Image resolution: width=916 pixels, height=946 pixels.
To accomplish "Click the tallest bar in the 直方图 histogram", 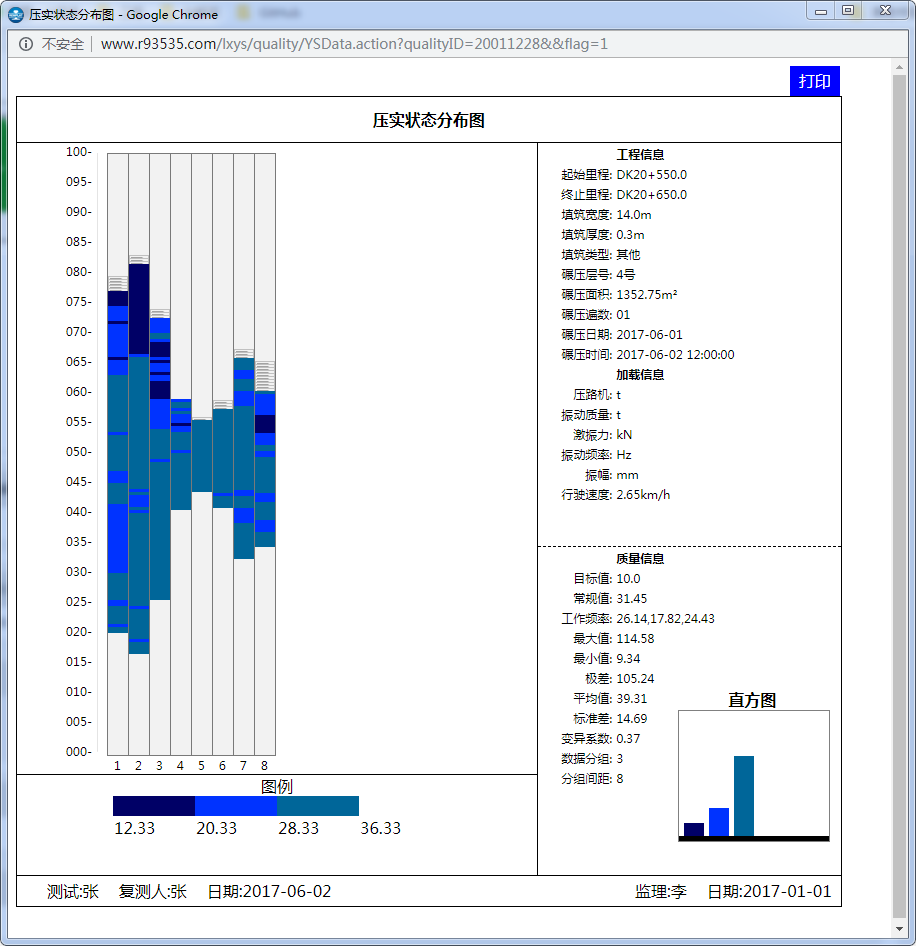I will click(743, 795).
